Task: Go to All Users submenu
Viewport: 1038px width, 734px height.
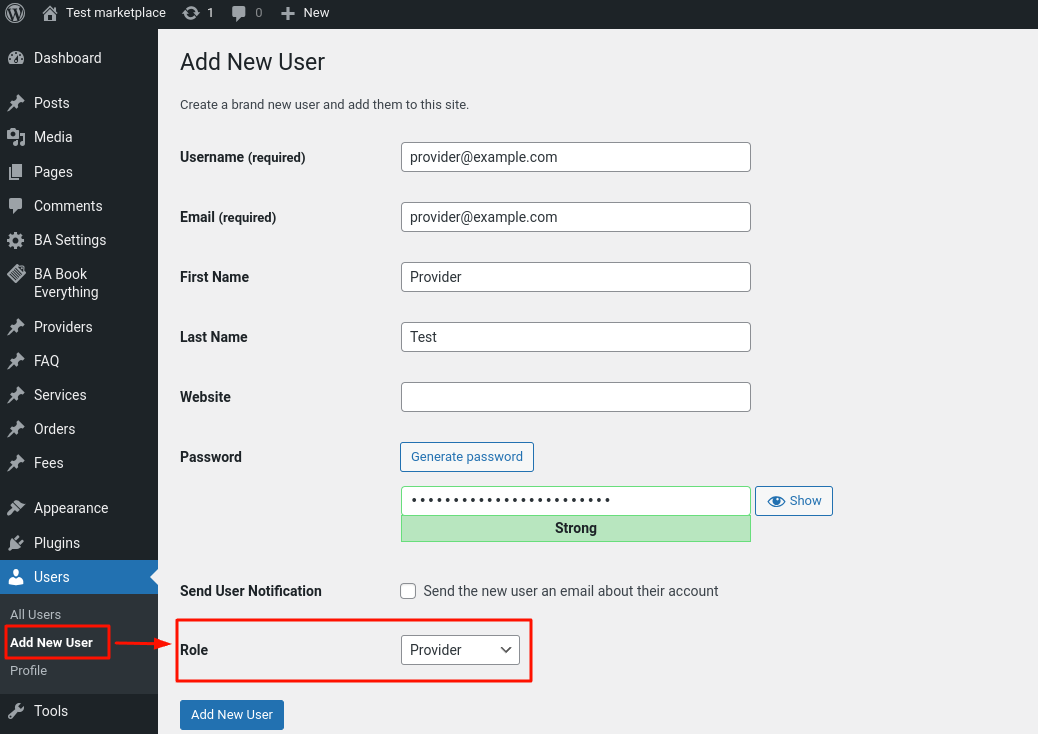Action: point(36,615)
